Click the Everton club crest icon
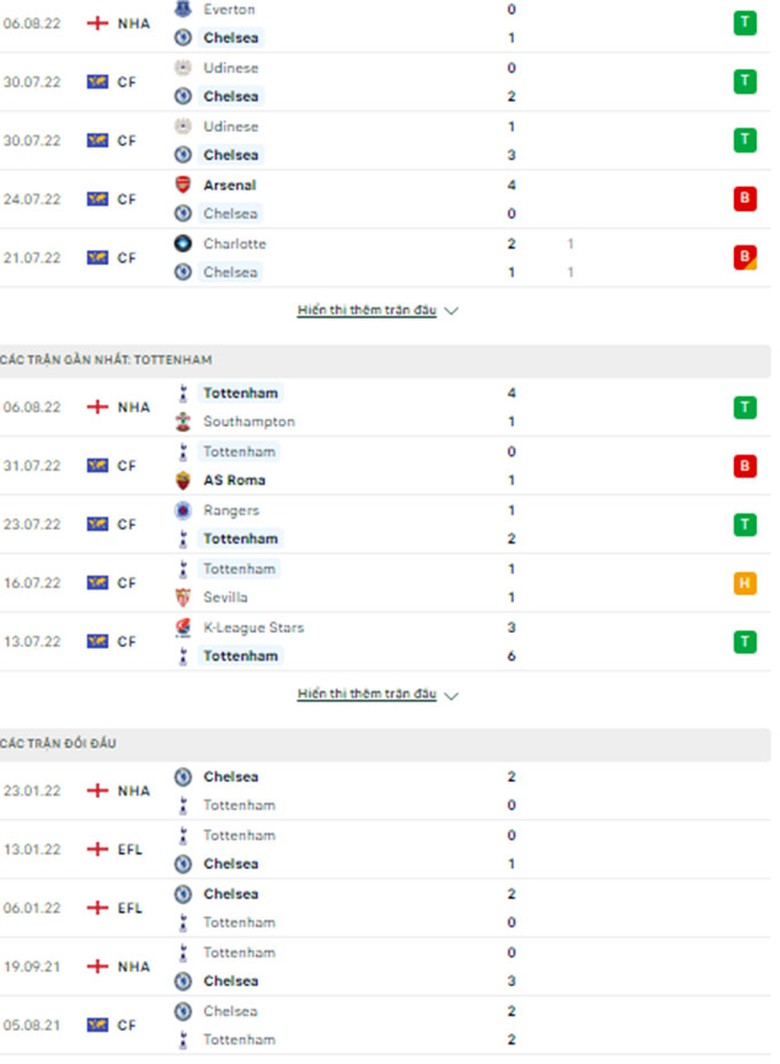Screen dimensions: 780x1064 182,9
